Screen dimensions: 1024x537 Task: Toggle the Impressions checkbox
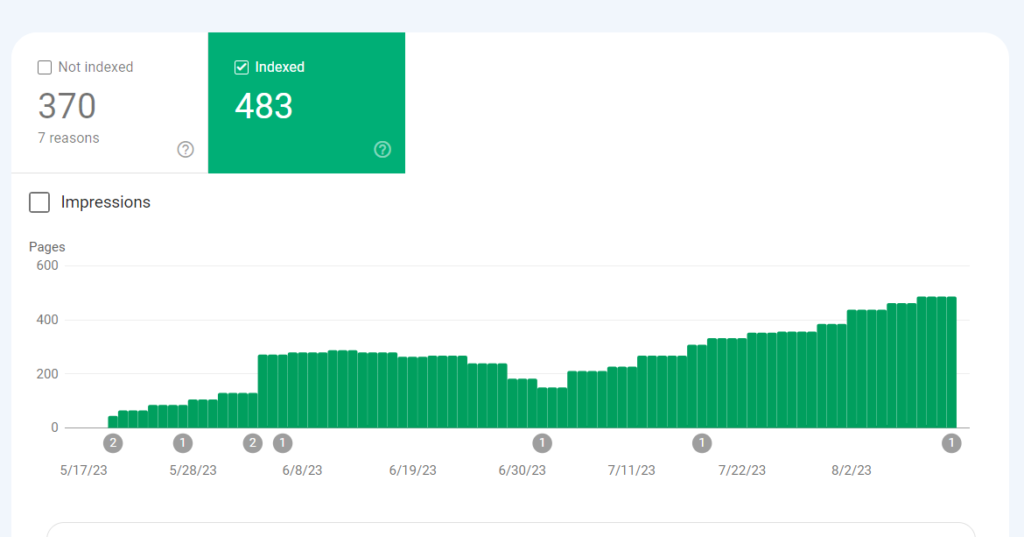[39, 203]
